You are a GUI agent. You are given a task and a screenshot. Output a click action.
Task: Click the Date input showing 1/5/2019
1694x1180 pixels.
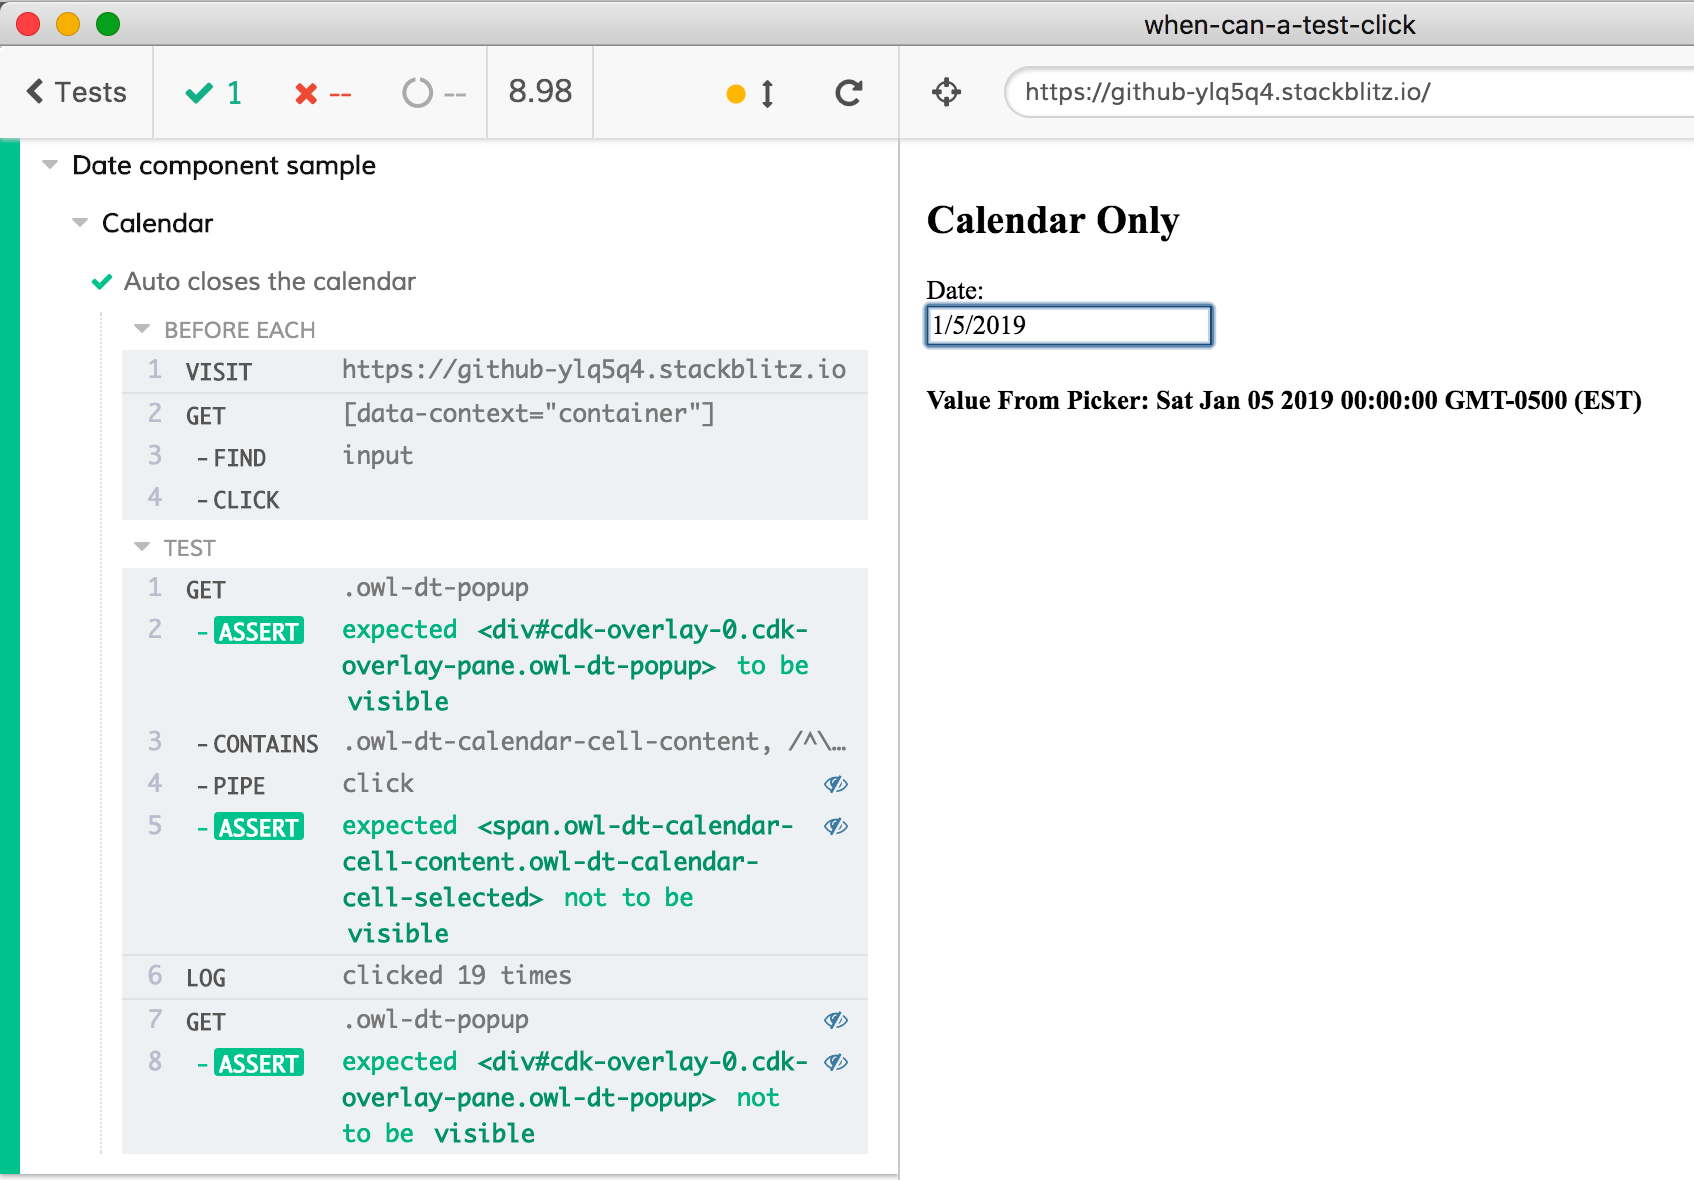click(x=1068, y=326)
